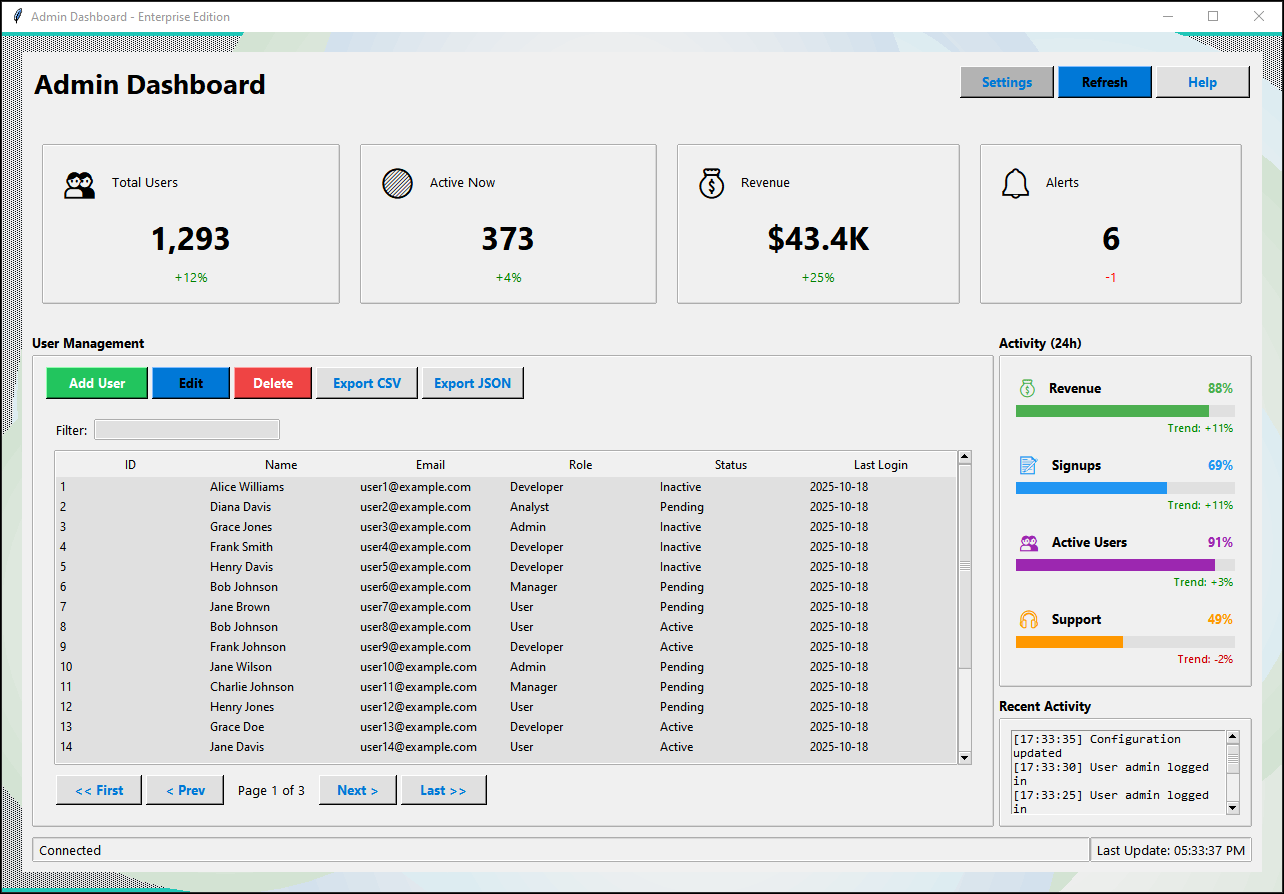Click the Alerts bell icon

click(1015, 183)
